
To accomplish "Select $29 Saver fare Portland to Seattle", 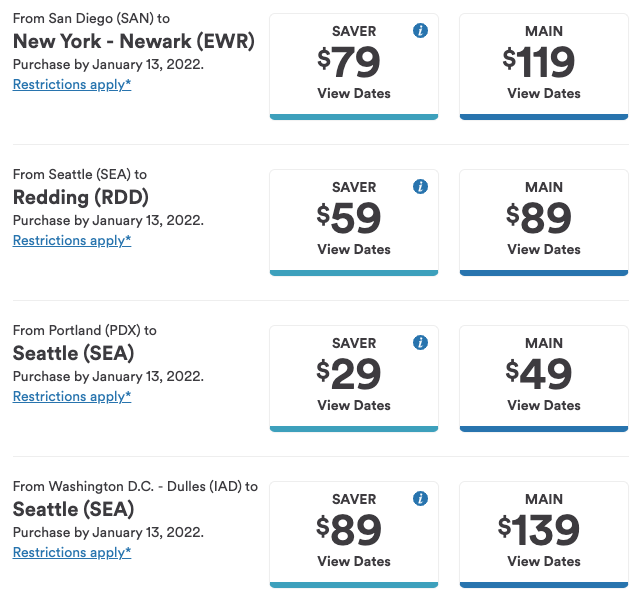I will click(x=354, y=378).
